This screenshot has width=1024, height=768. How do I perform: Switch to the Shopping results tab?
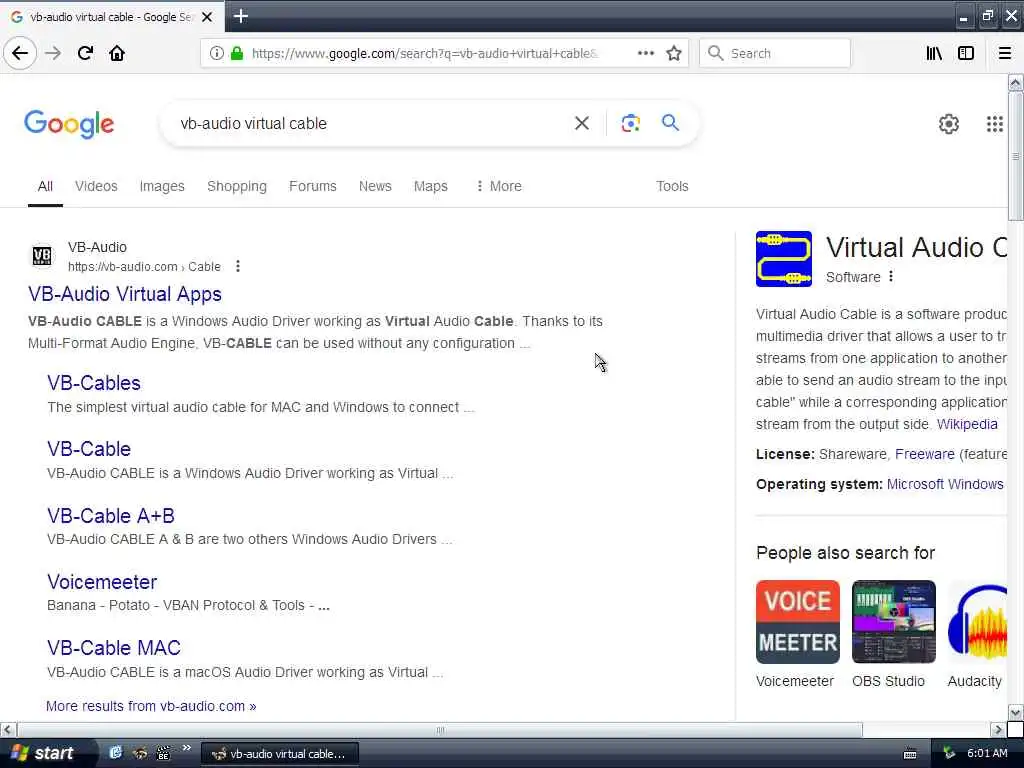point(237,186)
